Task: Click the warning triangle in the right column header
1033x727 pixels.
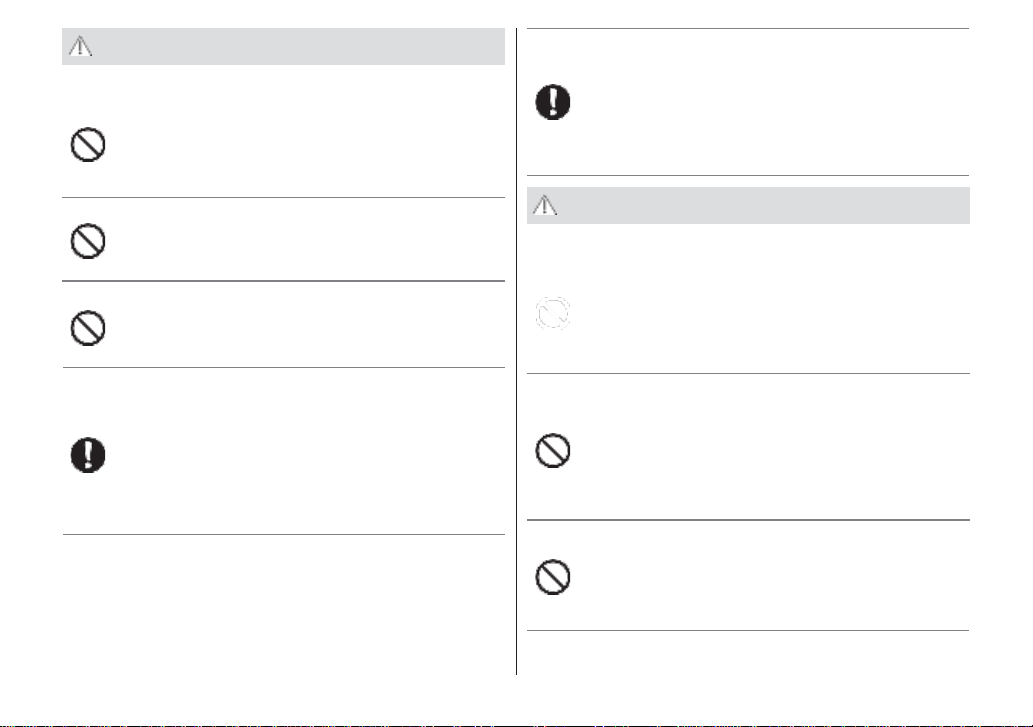Action: (x=545, y=205)
